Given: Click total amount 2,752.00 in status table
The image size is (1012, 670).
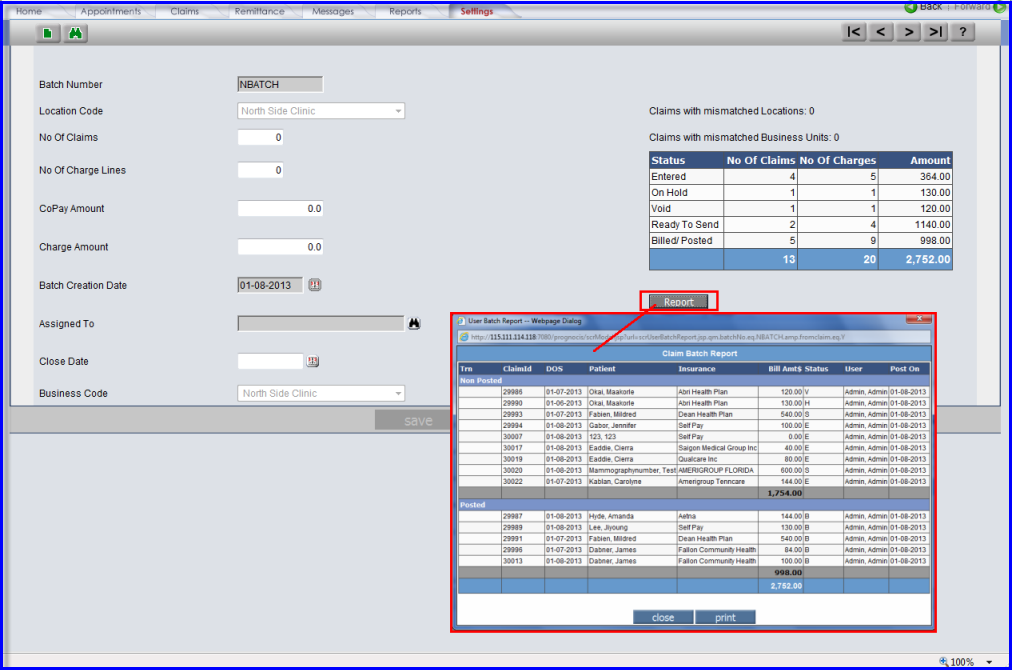Looking at the screenshot, I should (927, 259).
